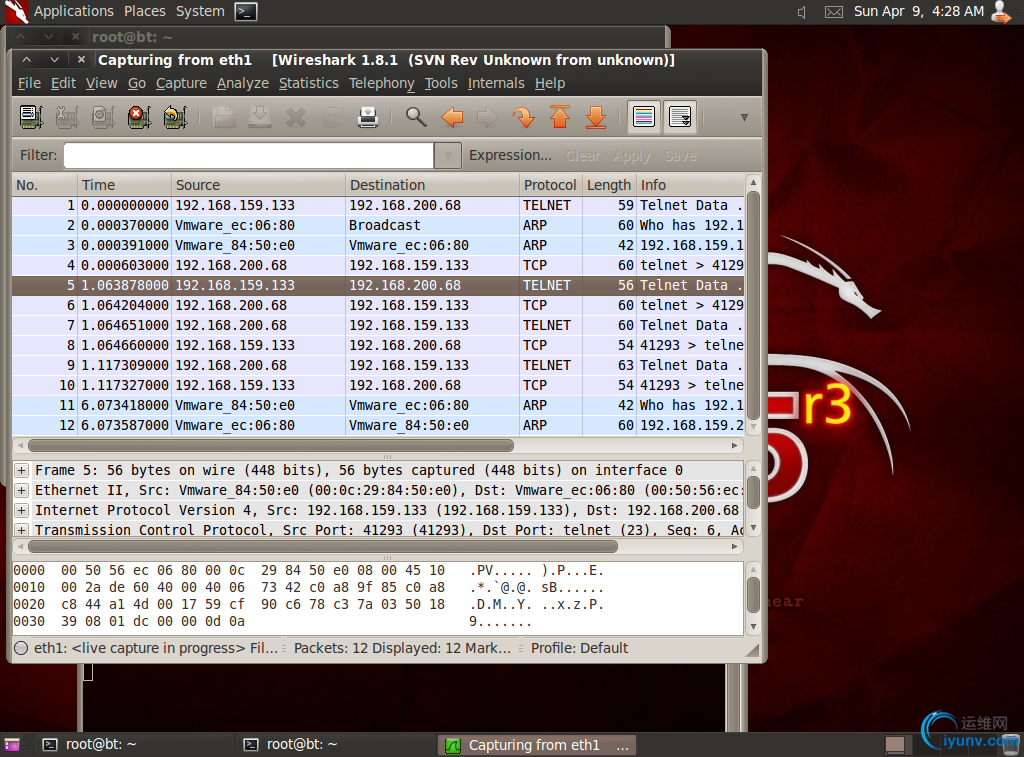1024x757 pixels.
Task: Click the filter Apply button
Action: pyautogui.click(x=632, y=155)
